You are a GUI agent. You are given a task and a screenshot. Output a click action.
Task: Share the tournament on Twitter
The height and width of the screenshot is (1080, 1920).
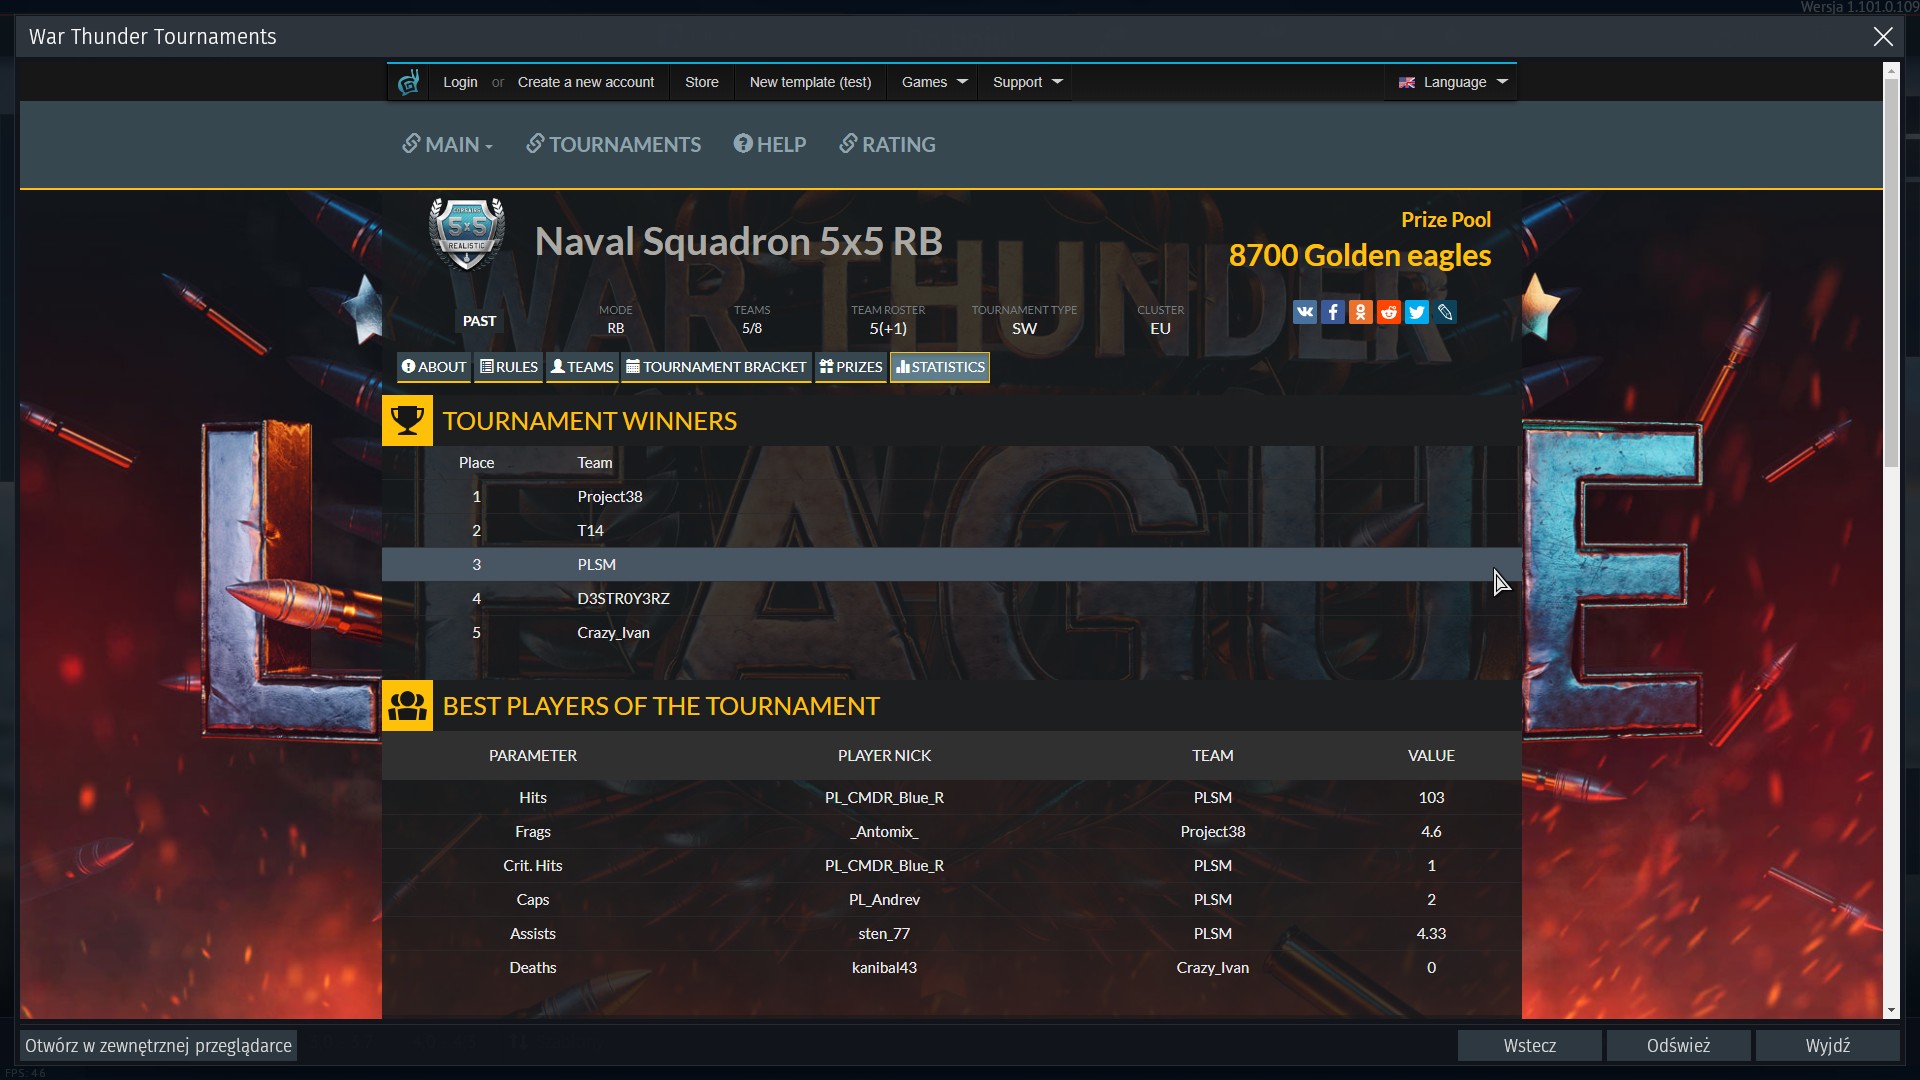click(1416, 312)
